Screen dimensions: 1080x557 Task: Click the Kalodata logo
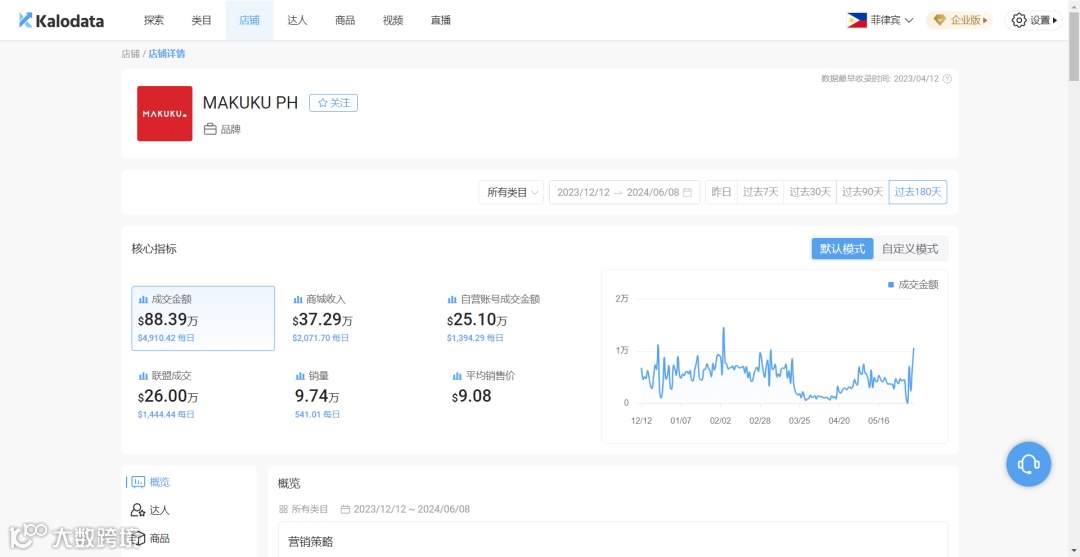pos(61,20)
